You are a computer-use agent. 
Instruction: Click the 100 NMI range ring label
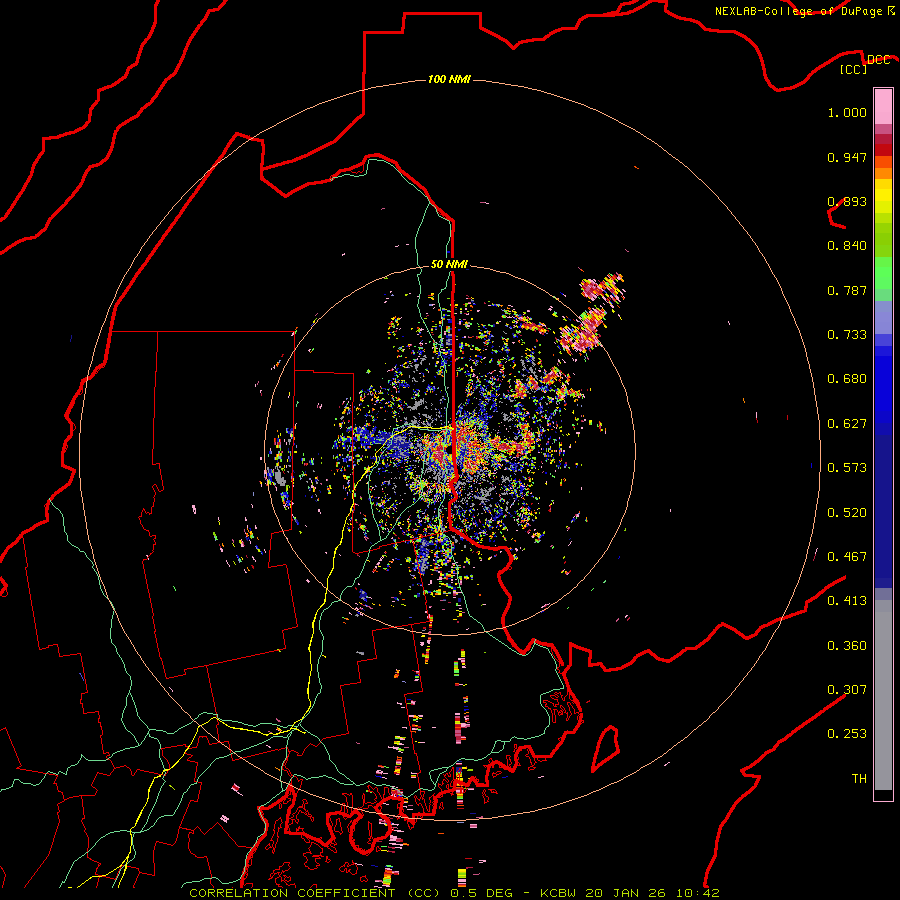coord(449,79)
